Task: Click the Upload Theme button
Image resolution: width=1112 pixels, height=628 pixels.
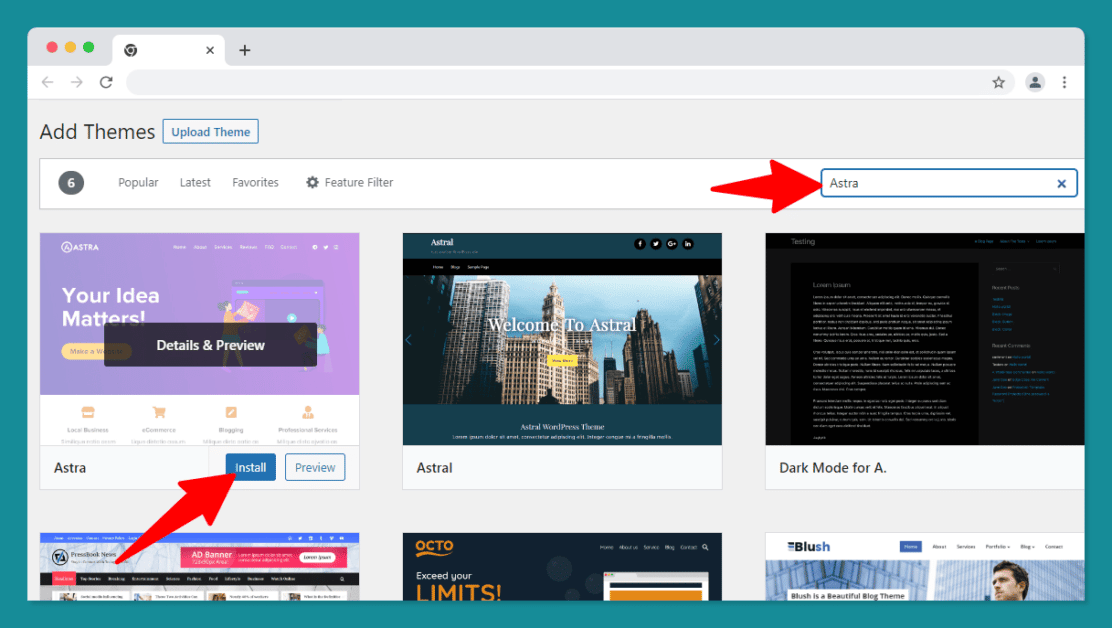Action: coord(211,132)
